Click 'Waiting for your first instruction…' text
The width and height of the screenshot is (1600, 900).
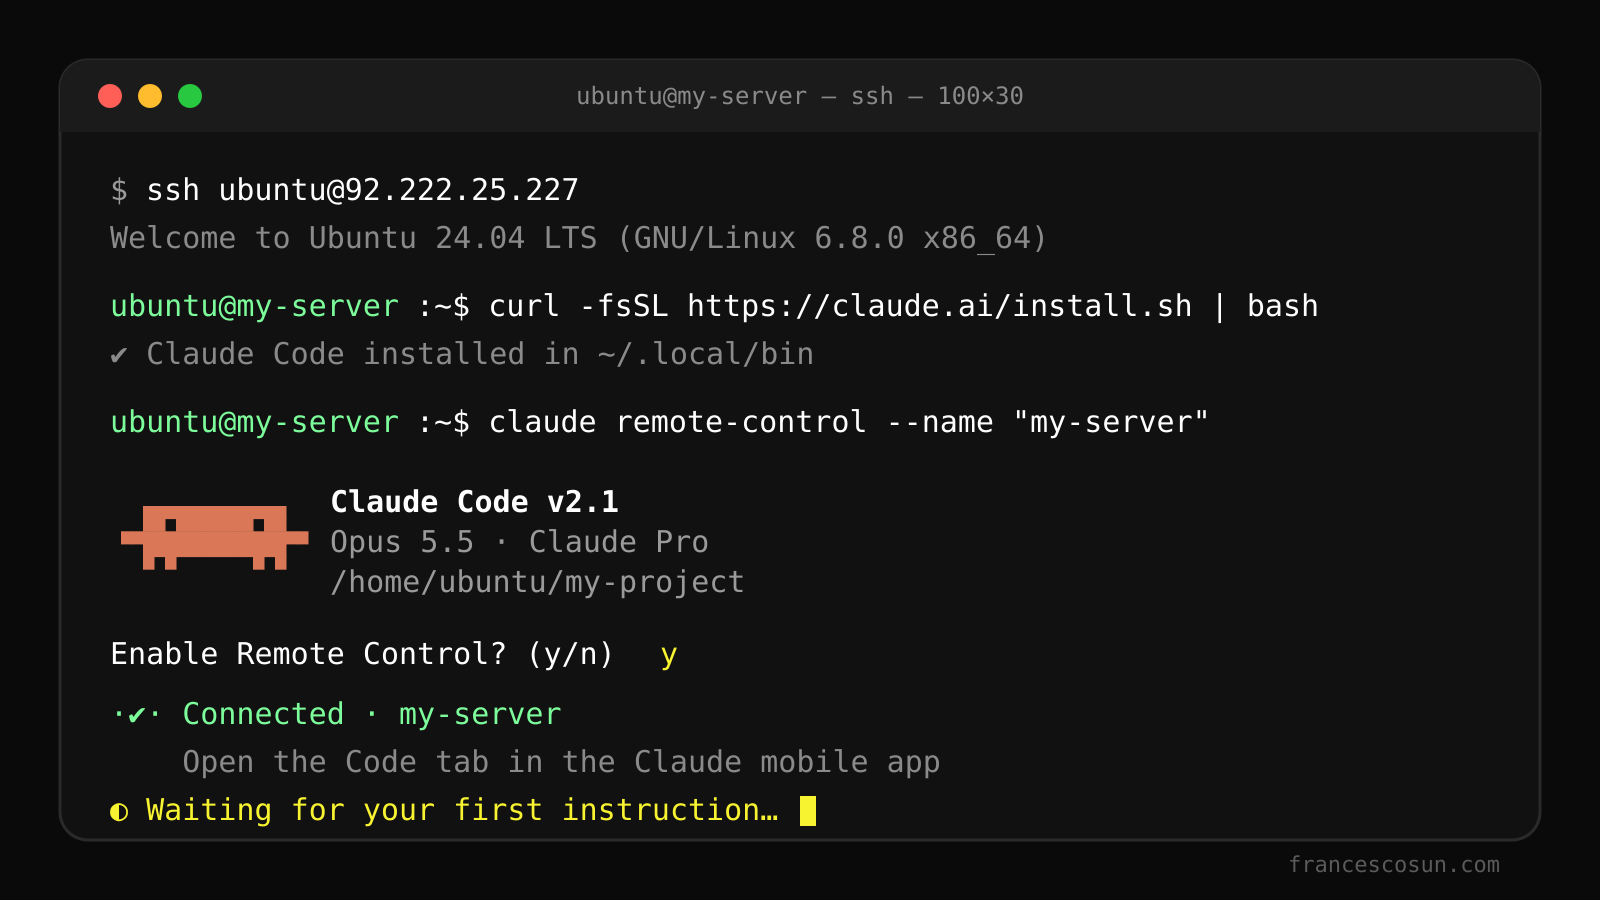tap(462, 810)
